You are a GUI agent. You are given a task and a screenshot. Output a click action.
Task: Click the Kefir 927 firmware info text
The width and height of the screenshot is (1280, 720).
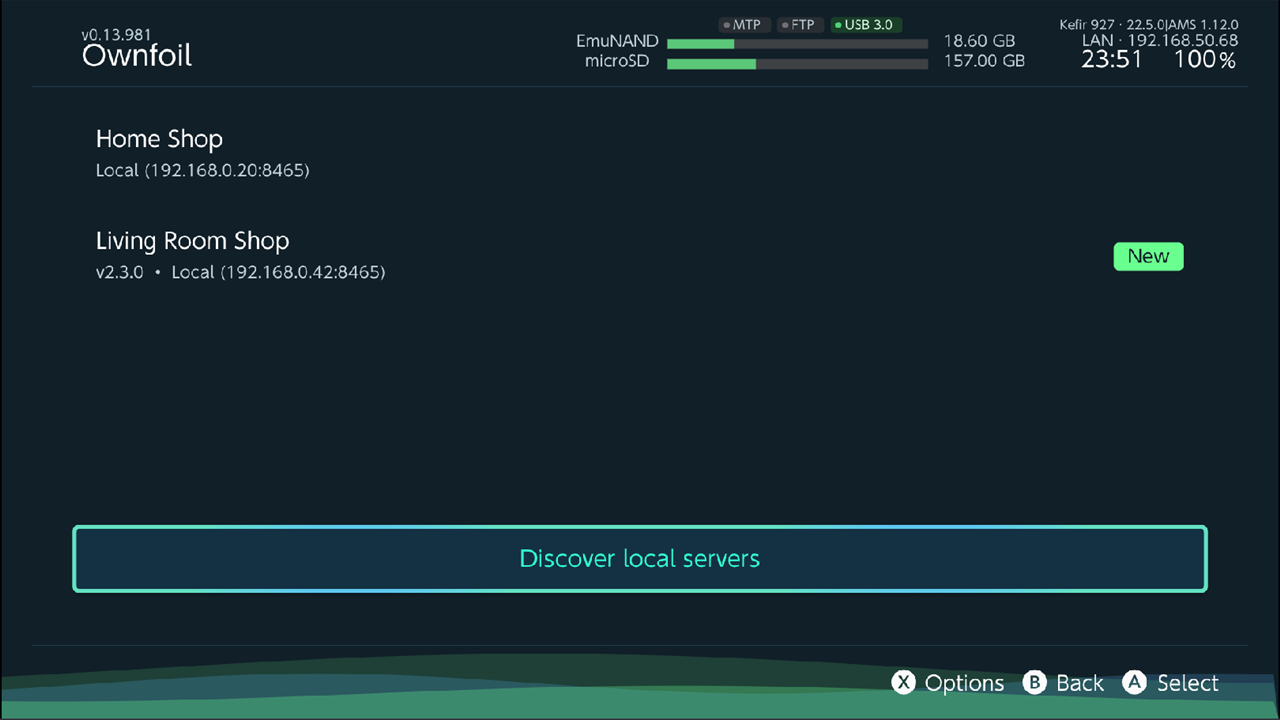click(1149, 25)
